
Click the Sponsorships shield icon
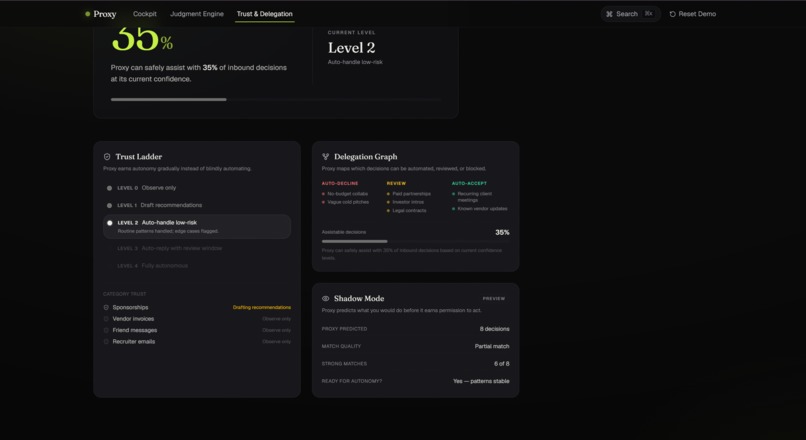106,307
